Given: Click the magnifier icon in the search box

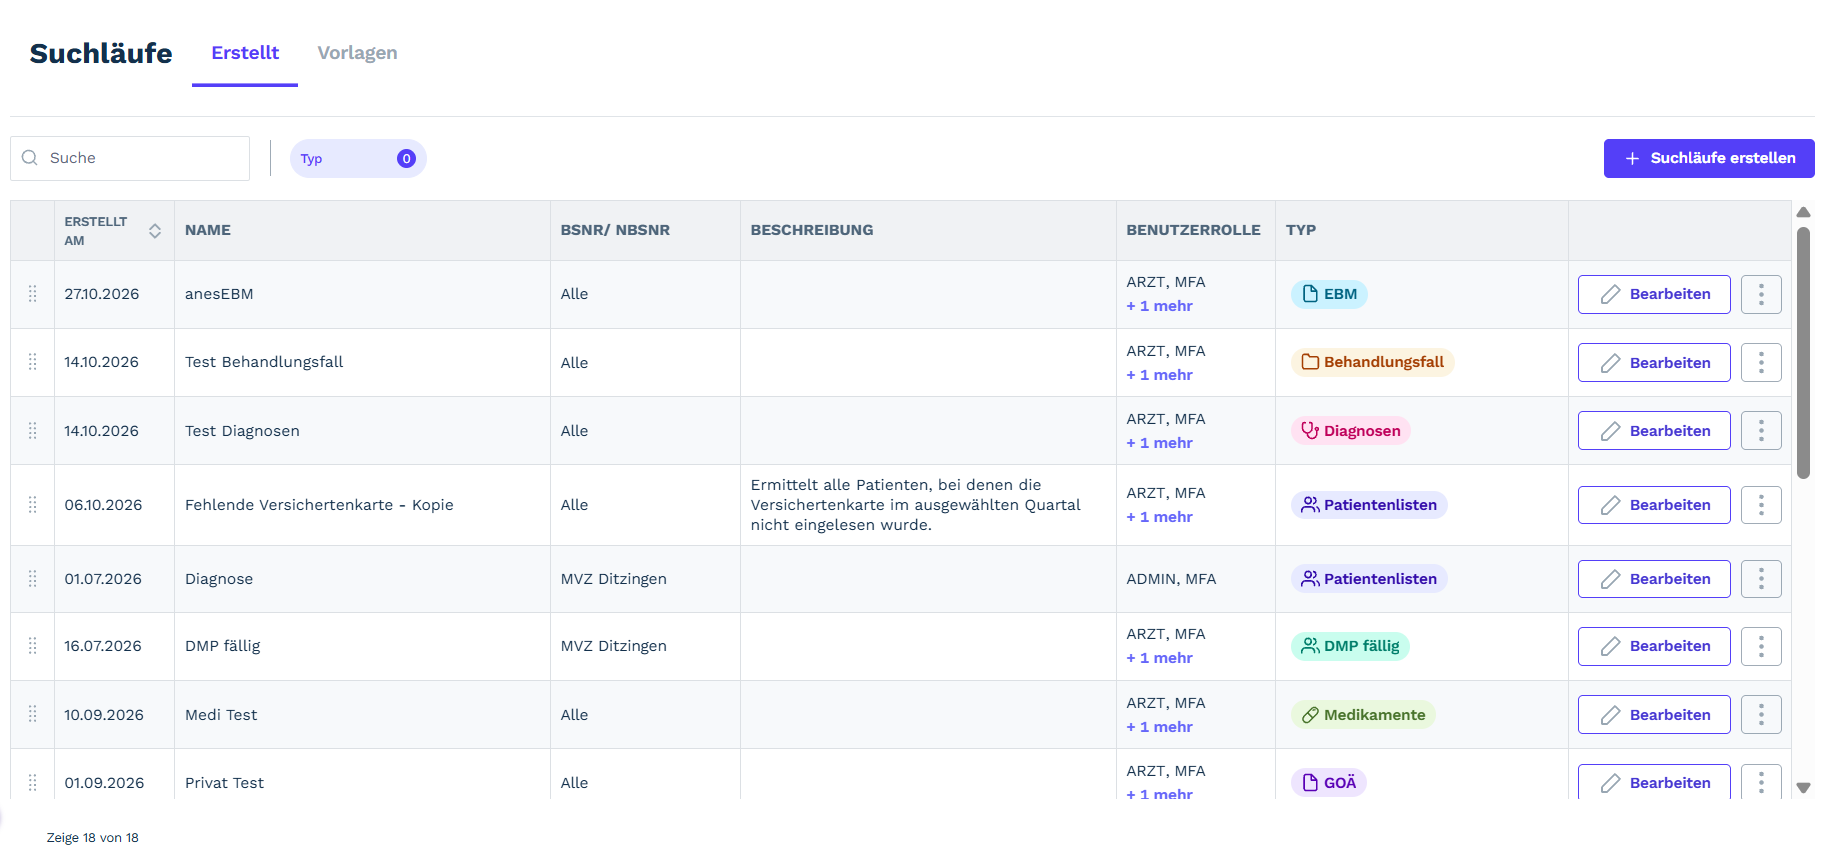Looking at the screenshot, I should click(x=30, y=158).
